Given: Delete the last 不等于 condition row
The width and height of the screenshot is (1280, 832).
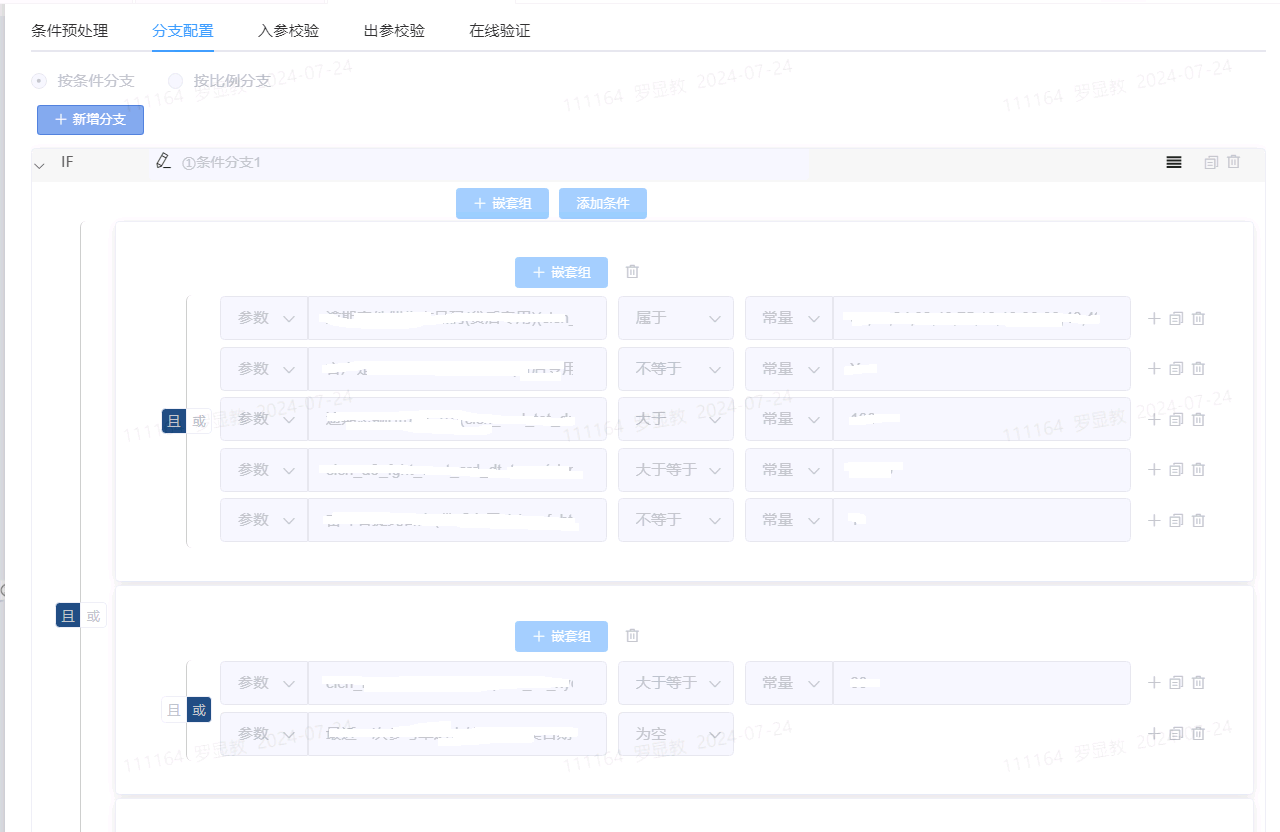Looking at the screenshot, I should point(1198,520).
